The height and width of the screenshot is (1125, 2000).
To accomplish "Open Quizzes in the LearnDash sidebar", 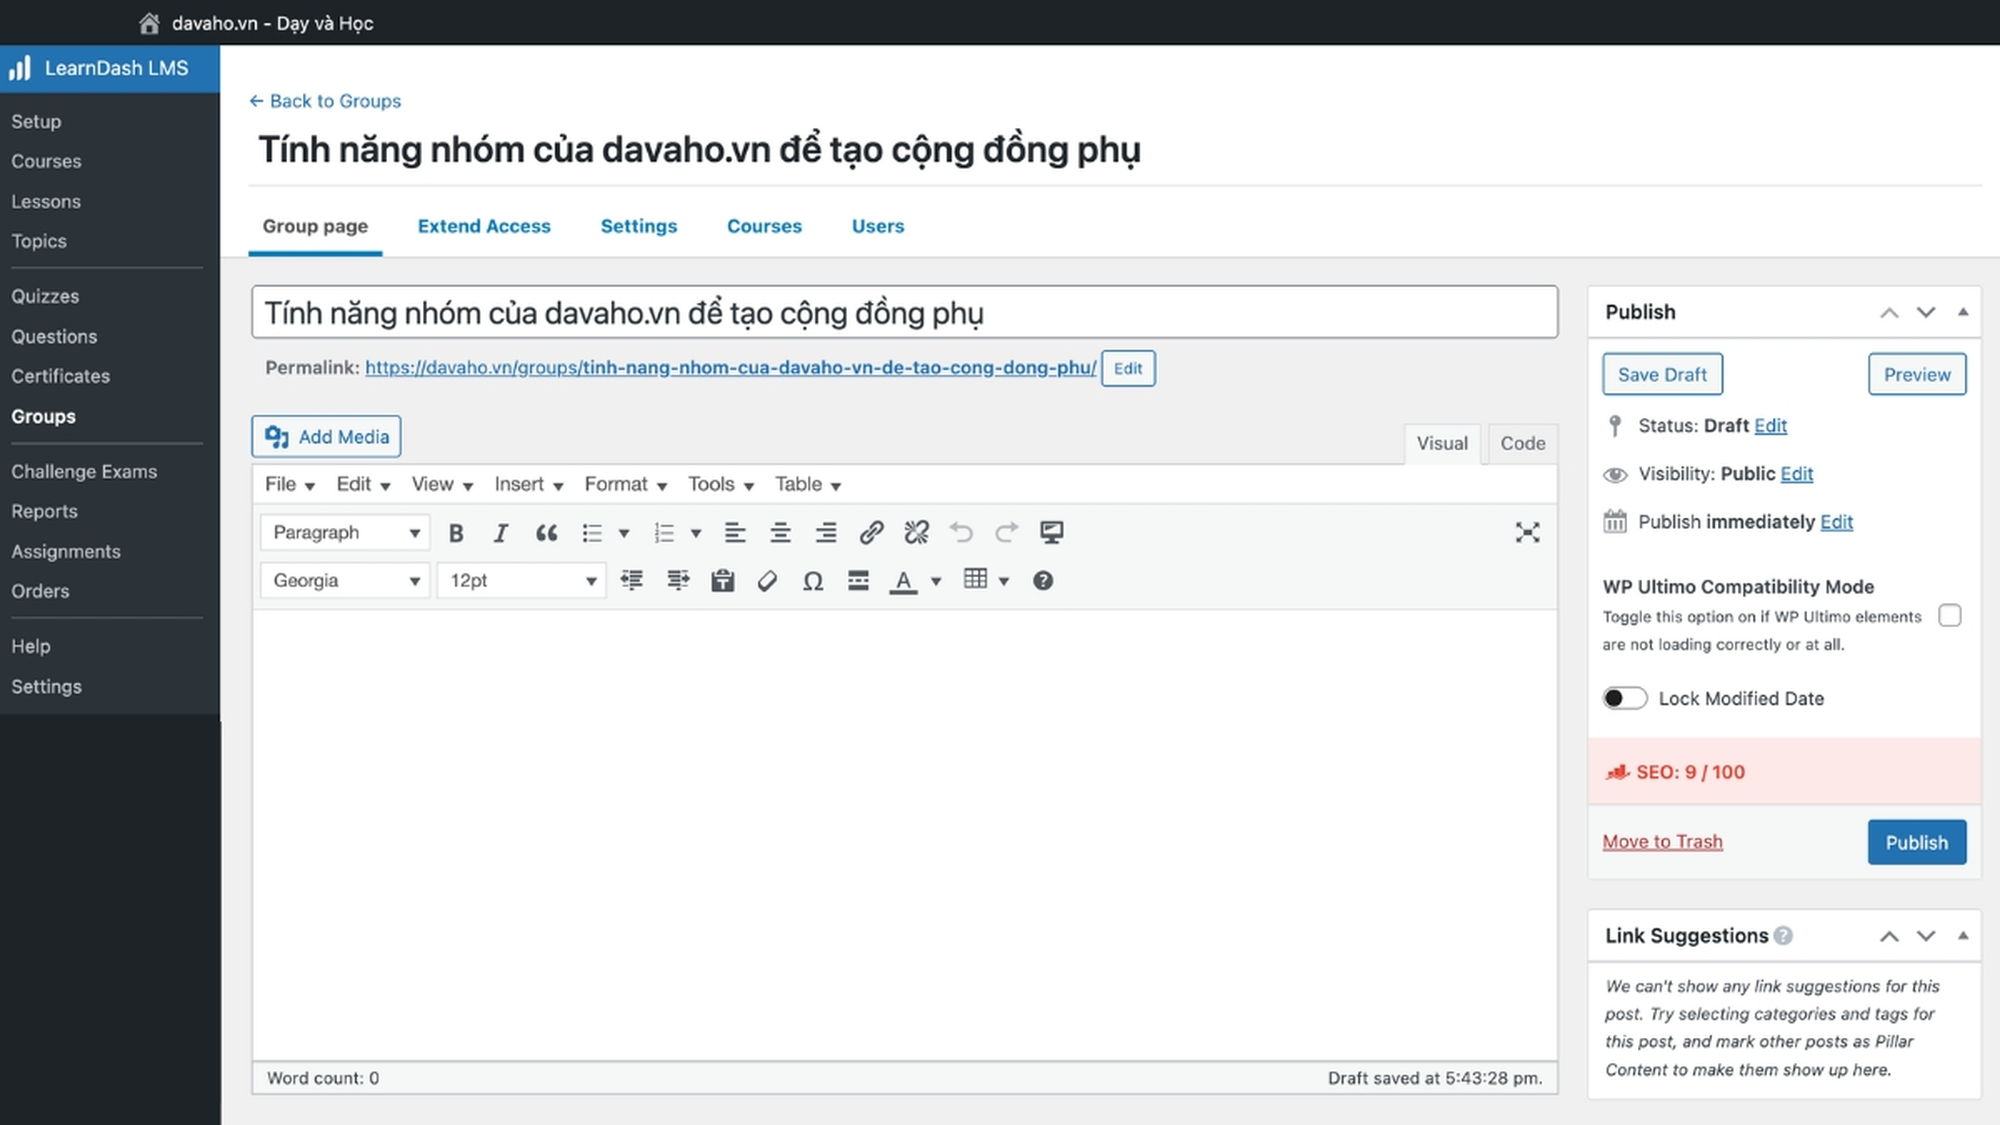I will pyautogui.click(x=45, y=296).
